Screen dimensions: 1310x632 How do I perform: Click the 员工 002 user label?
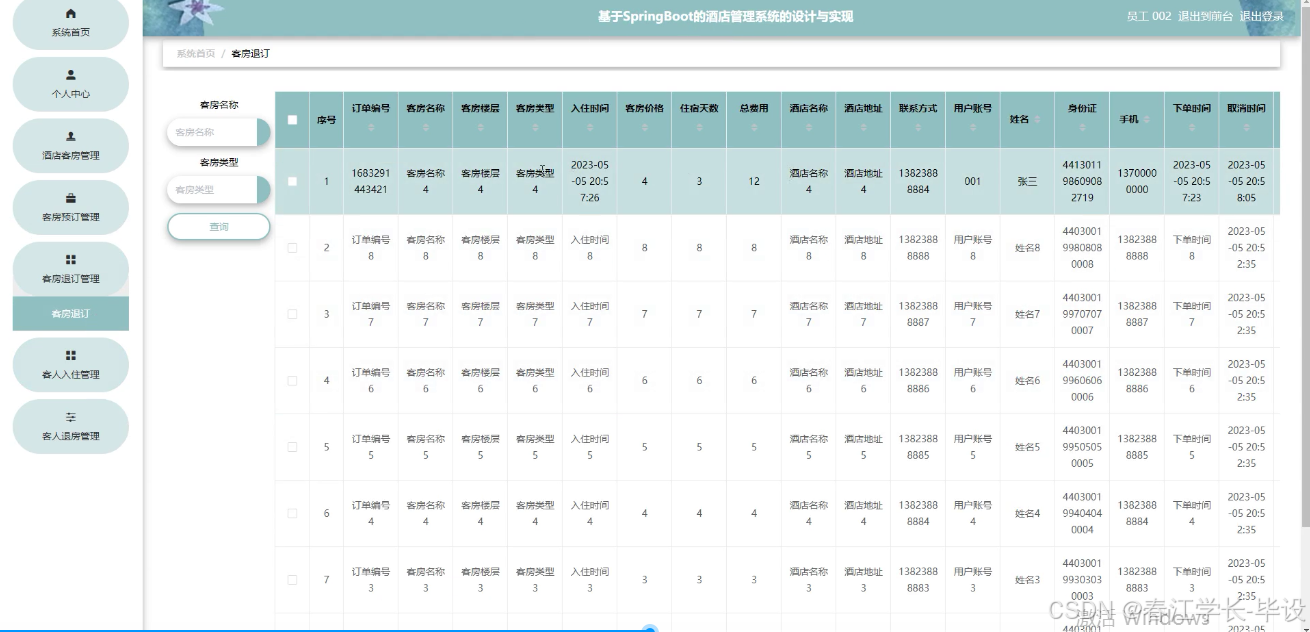[1148, 17]
